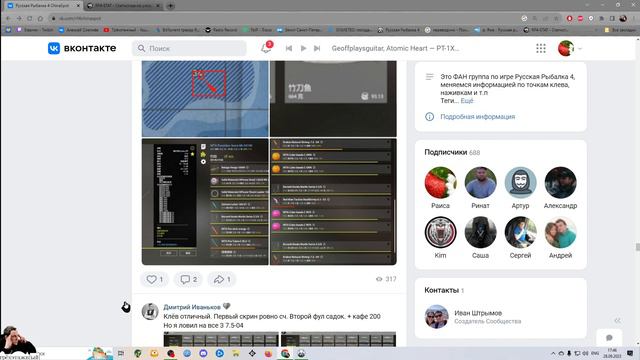Open the VK messenger chat bubble button
This screenshot has width=640, height=360.
[609, 338]
